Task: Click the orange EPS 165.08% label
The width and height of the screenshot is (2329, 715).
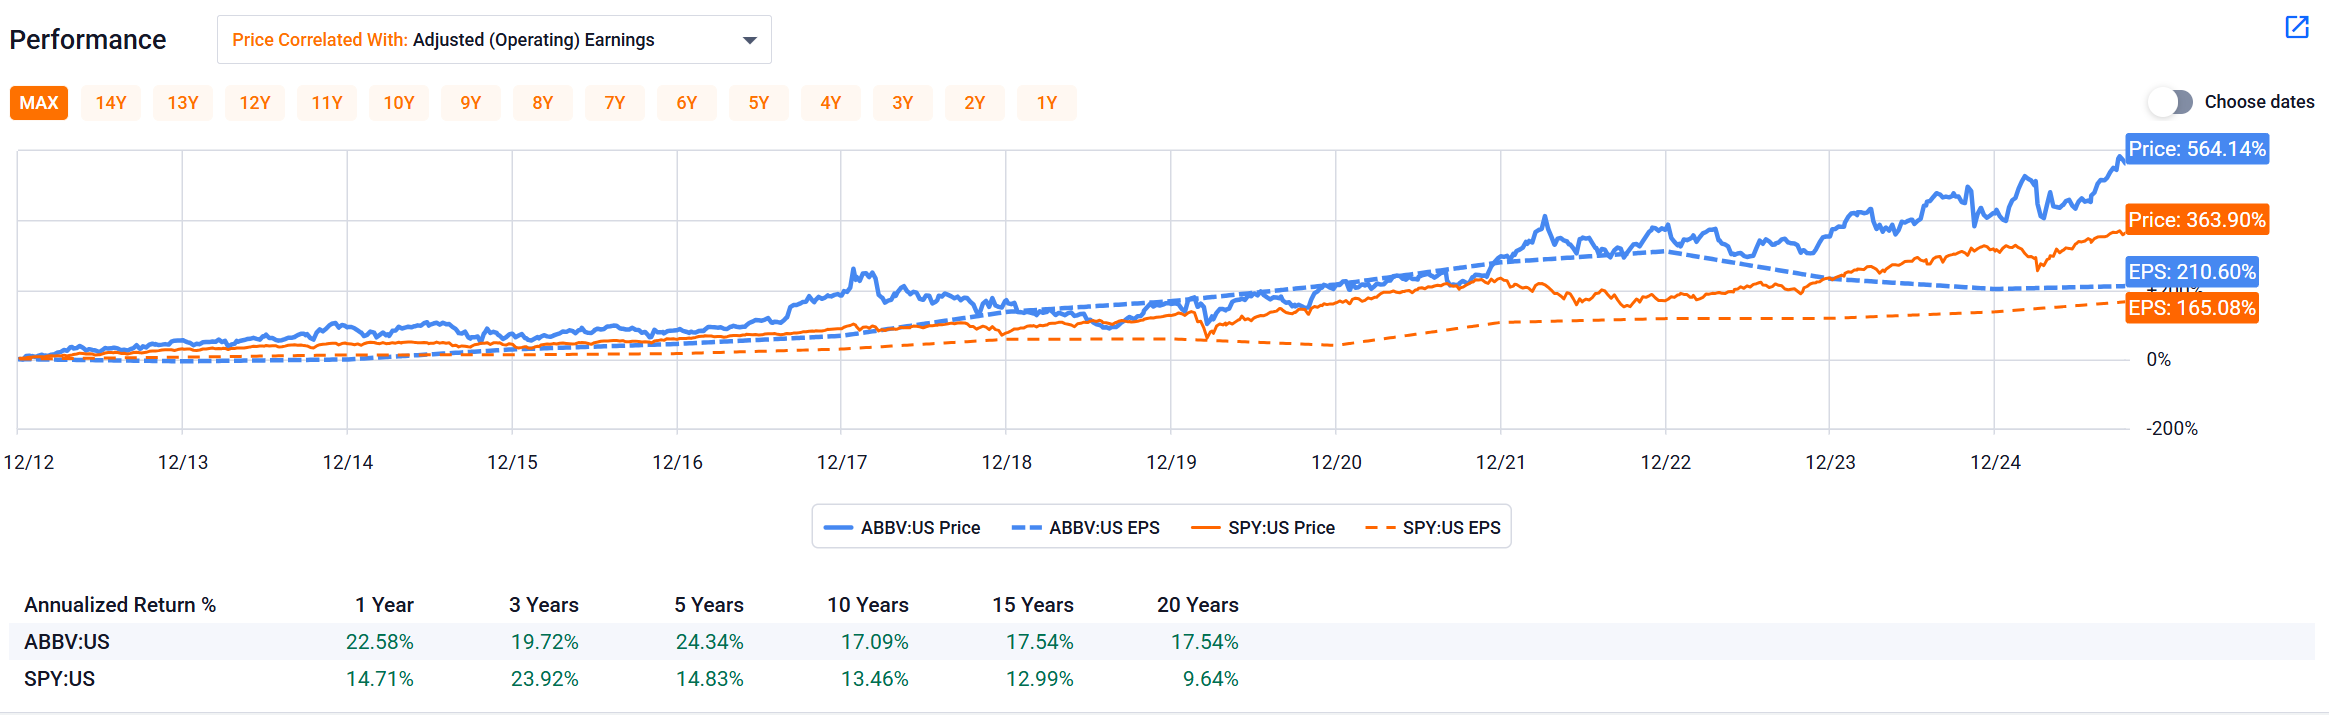Action: pyautogui.click(x=2191, y=308)
